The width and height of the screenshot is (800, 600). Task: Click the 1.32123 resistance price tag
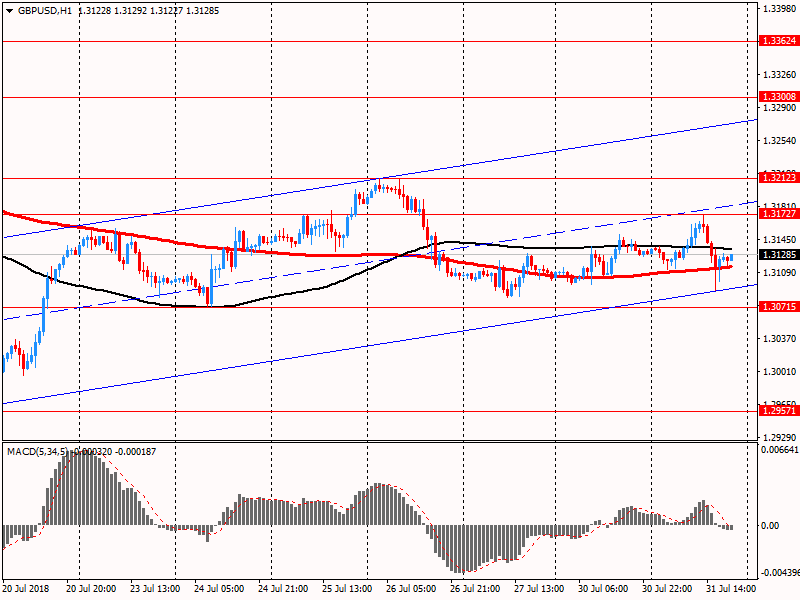click(x=779, y=177)
